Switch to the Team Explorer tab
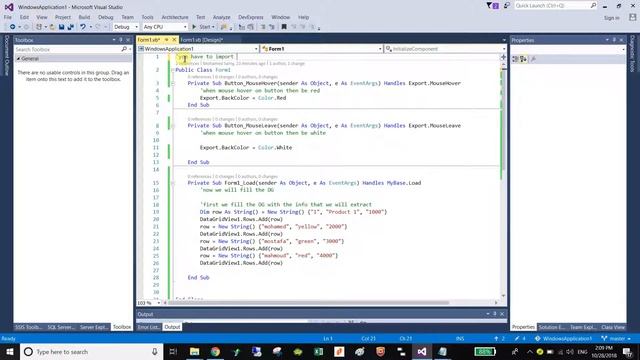This screenshot has height=360, width=640. pos(583,327)
